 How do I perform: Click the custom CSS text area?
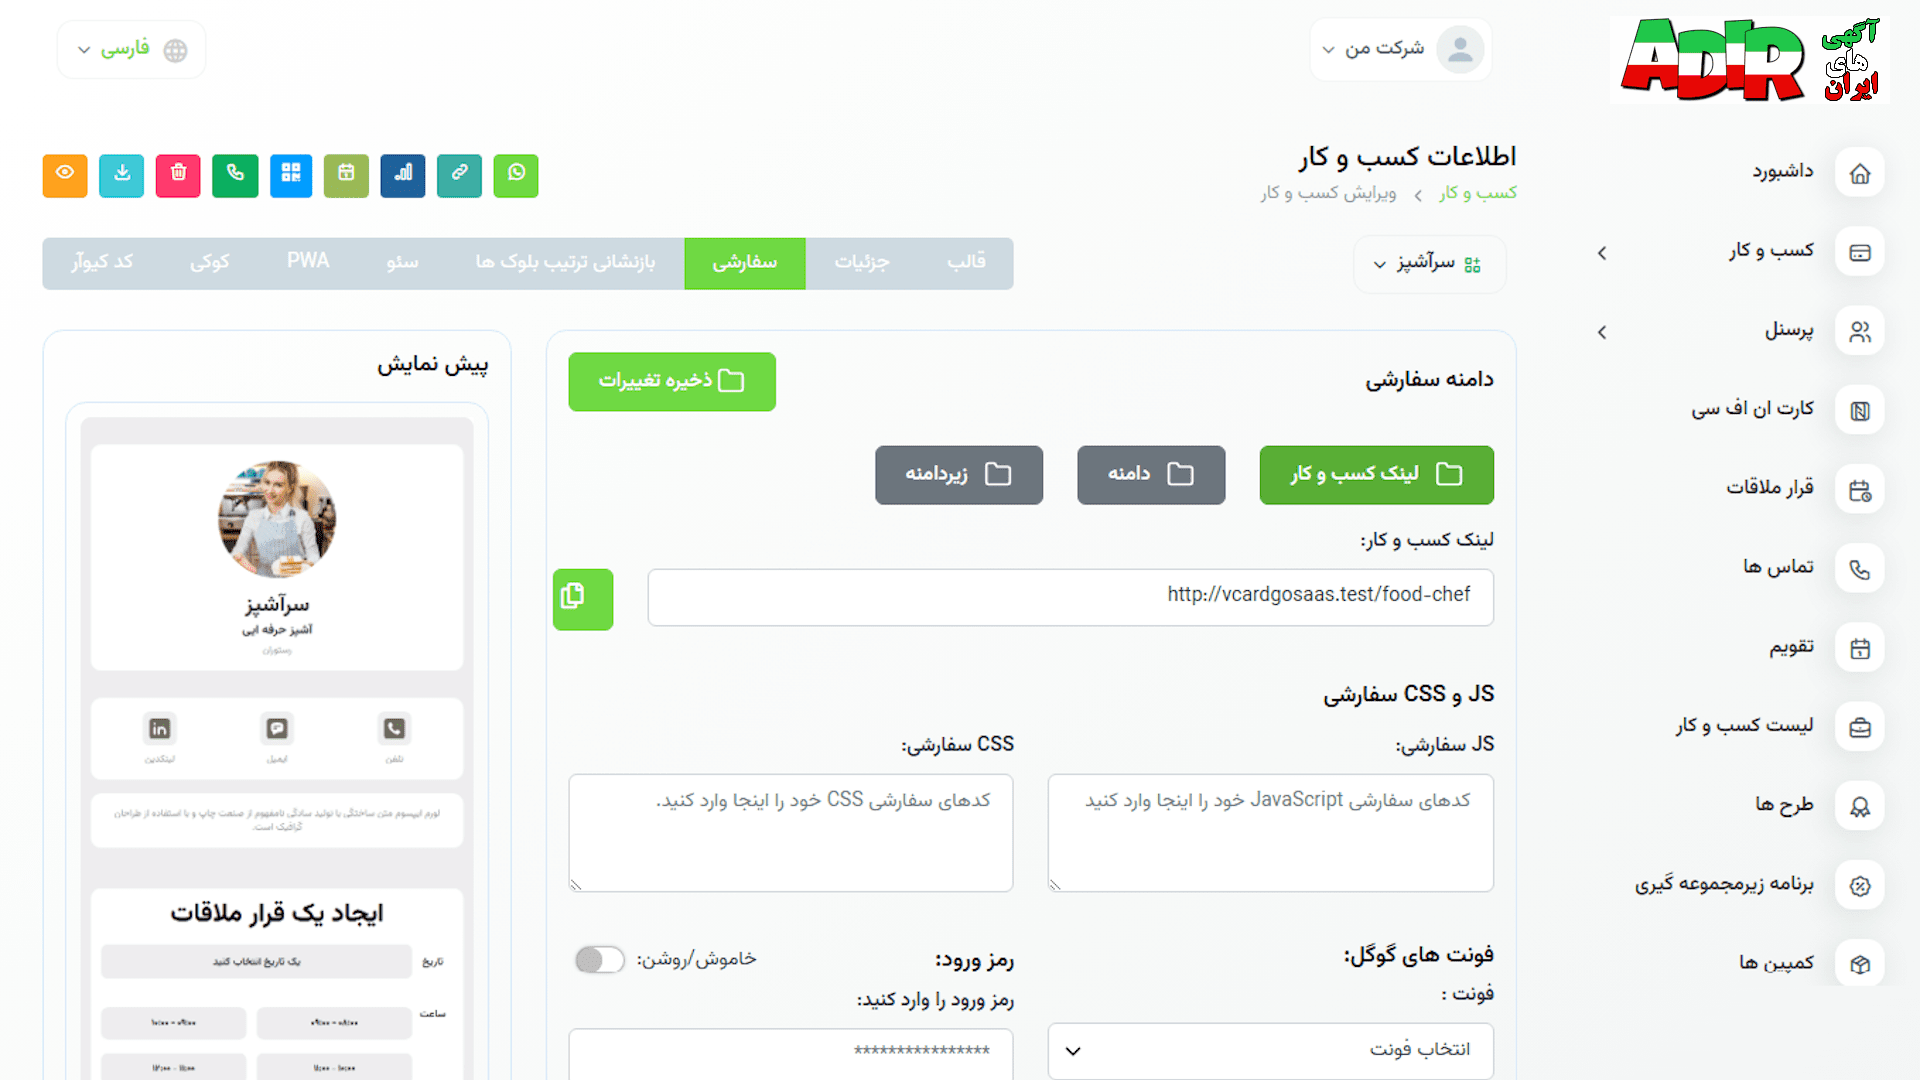pyautogui.click(x=790, y=832)
